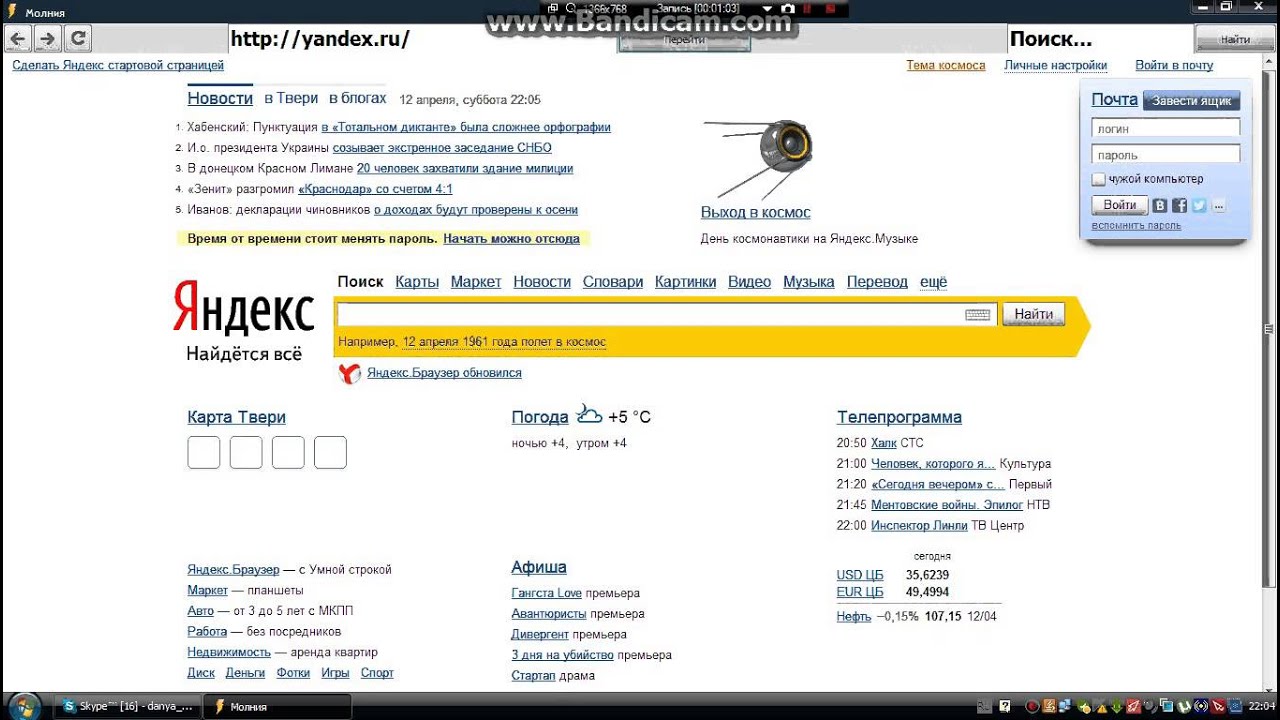Open the Маркет tab

click(x=476, y=282)
